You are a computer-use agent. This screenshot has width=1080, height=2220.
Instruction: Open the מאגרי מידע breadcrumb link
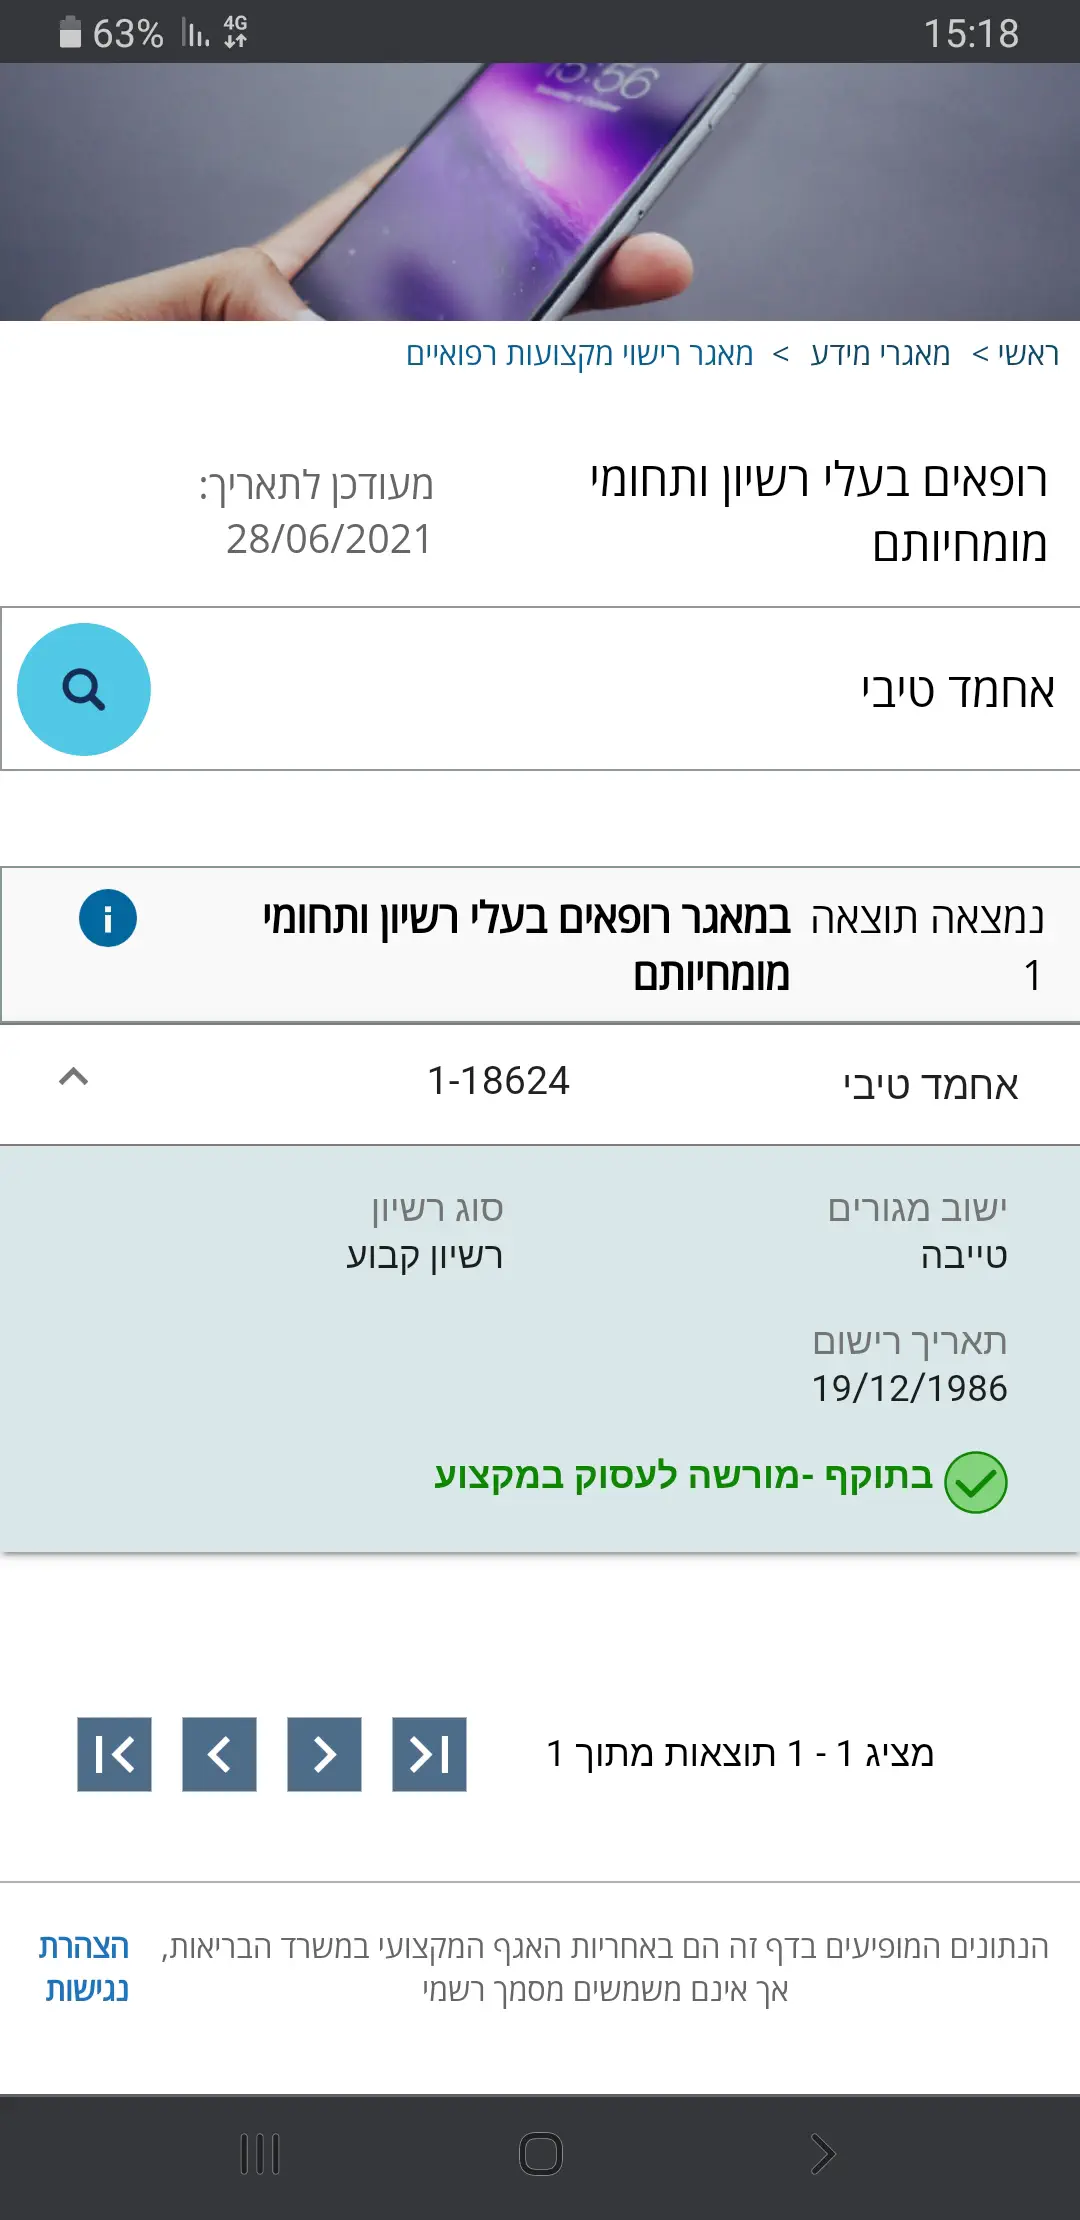(x=880, y=354)
